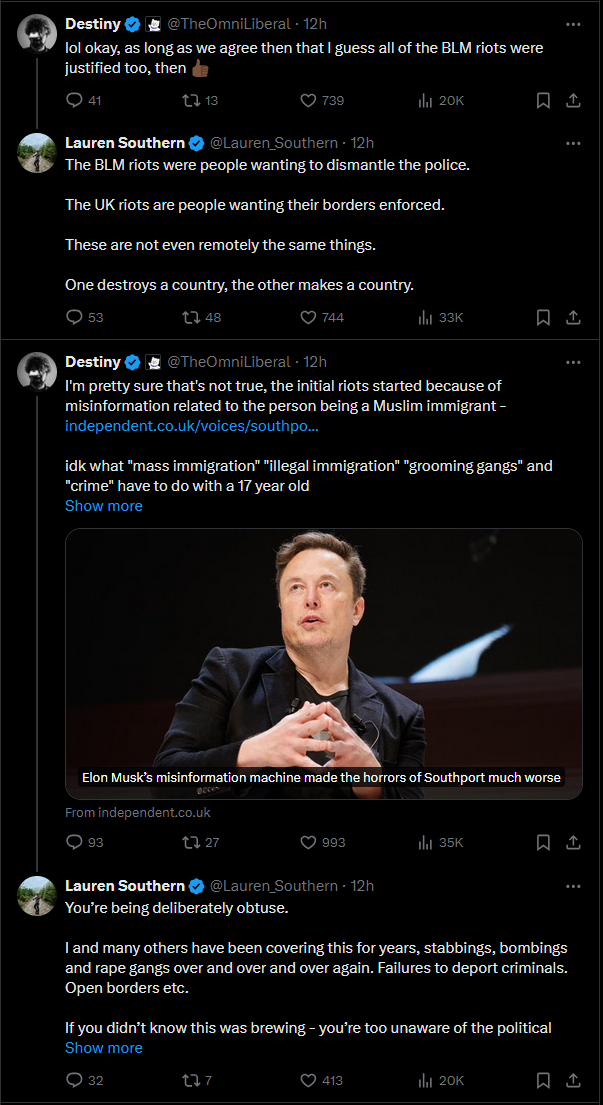The image size is (603, 1105).
Task: Open @TheOmniLiberal handle on the top tweet
Action: point(229,24)
